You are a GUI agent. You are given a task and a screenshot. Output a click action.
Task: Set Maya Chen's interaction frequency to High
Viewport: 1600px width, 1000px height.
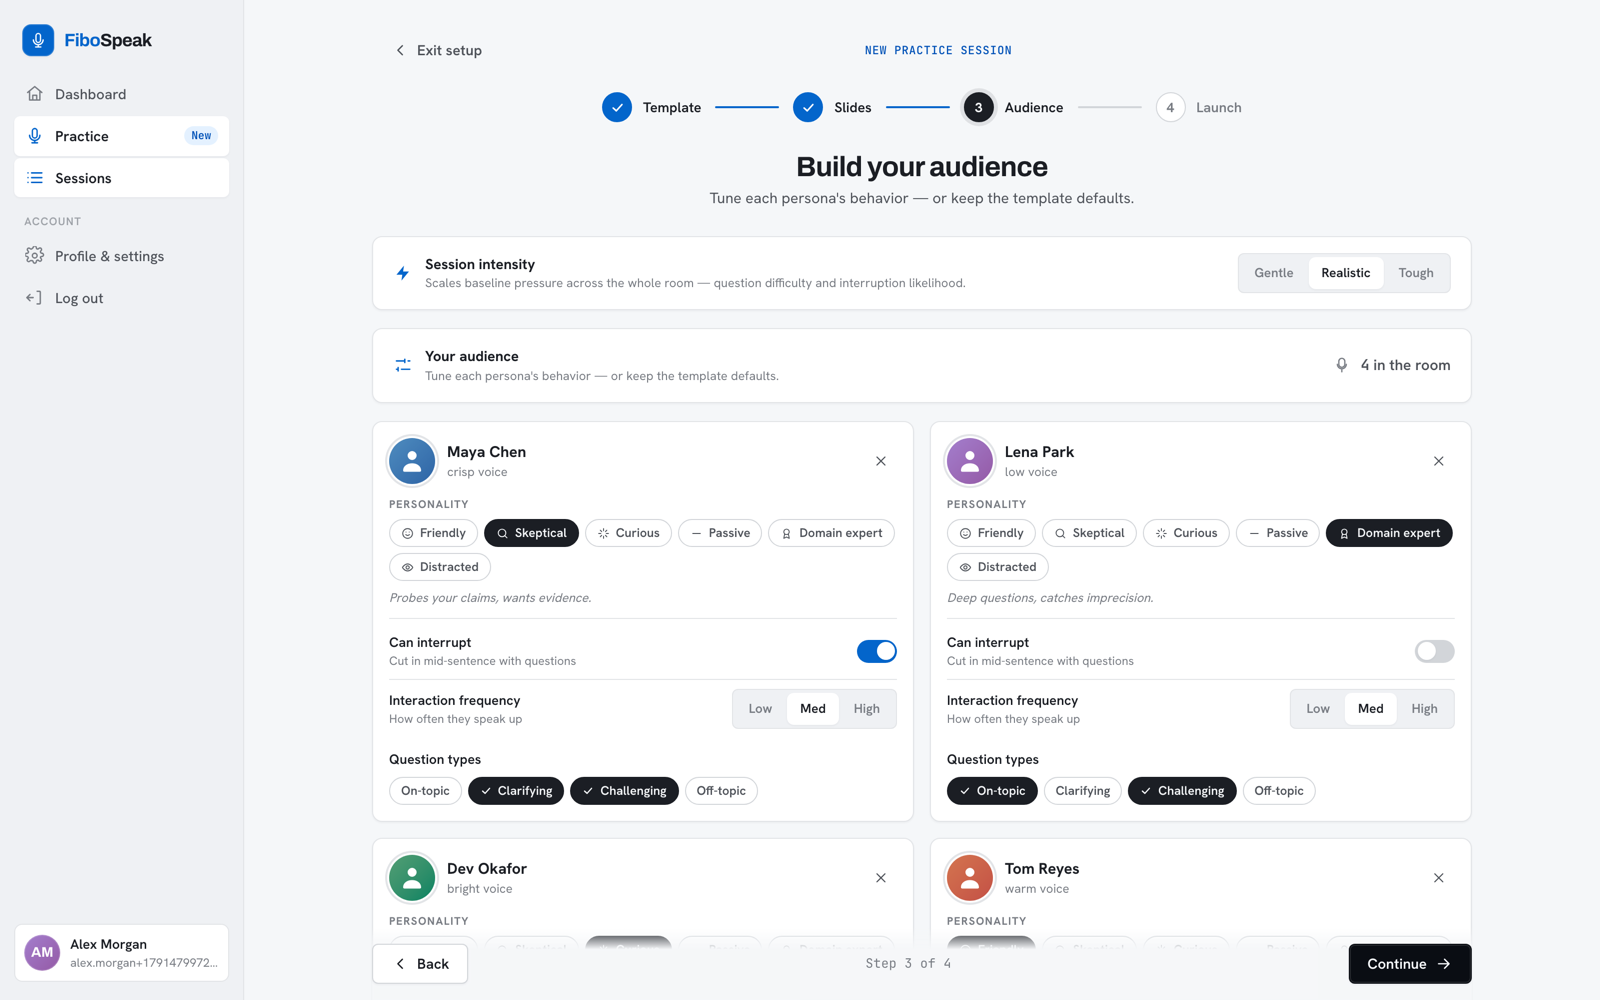(867, 709)
